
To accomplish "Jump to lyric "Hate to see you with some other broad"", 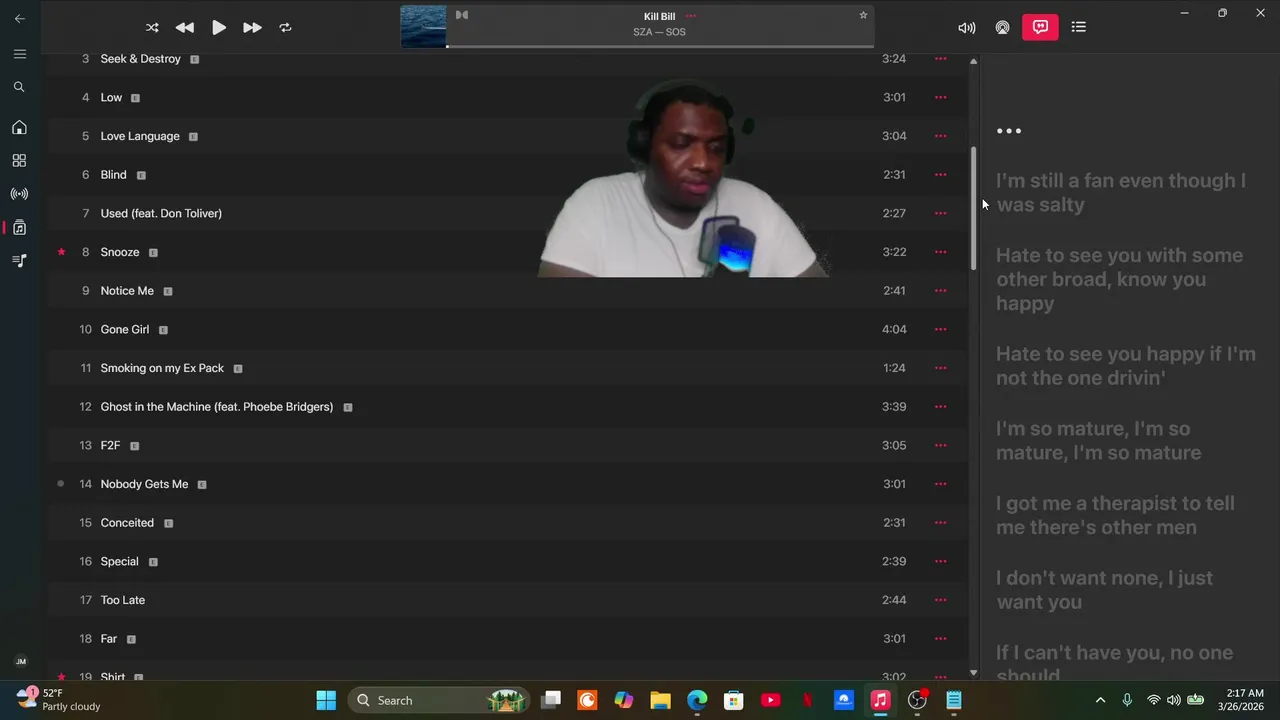I will [1119, 279].
